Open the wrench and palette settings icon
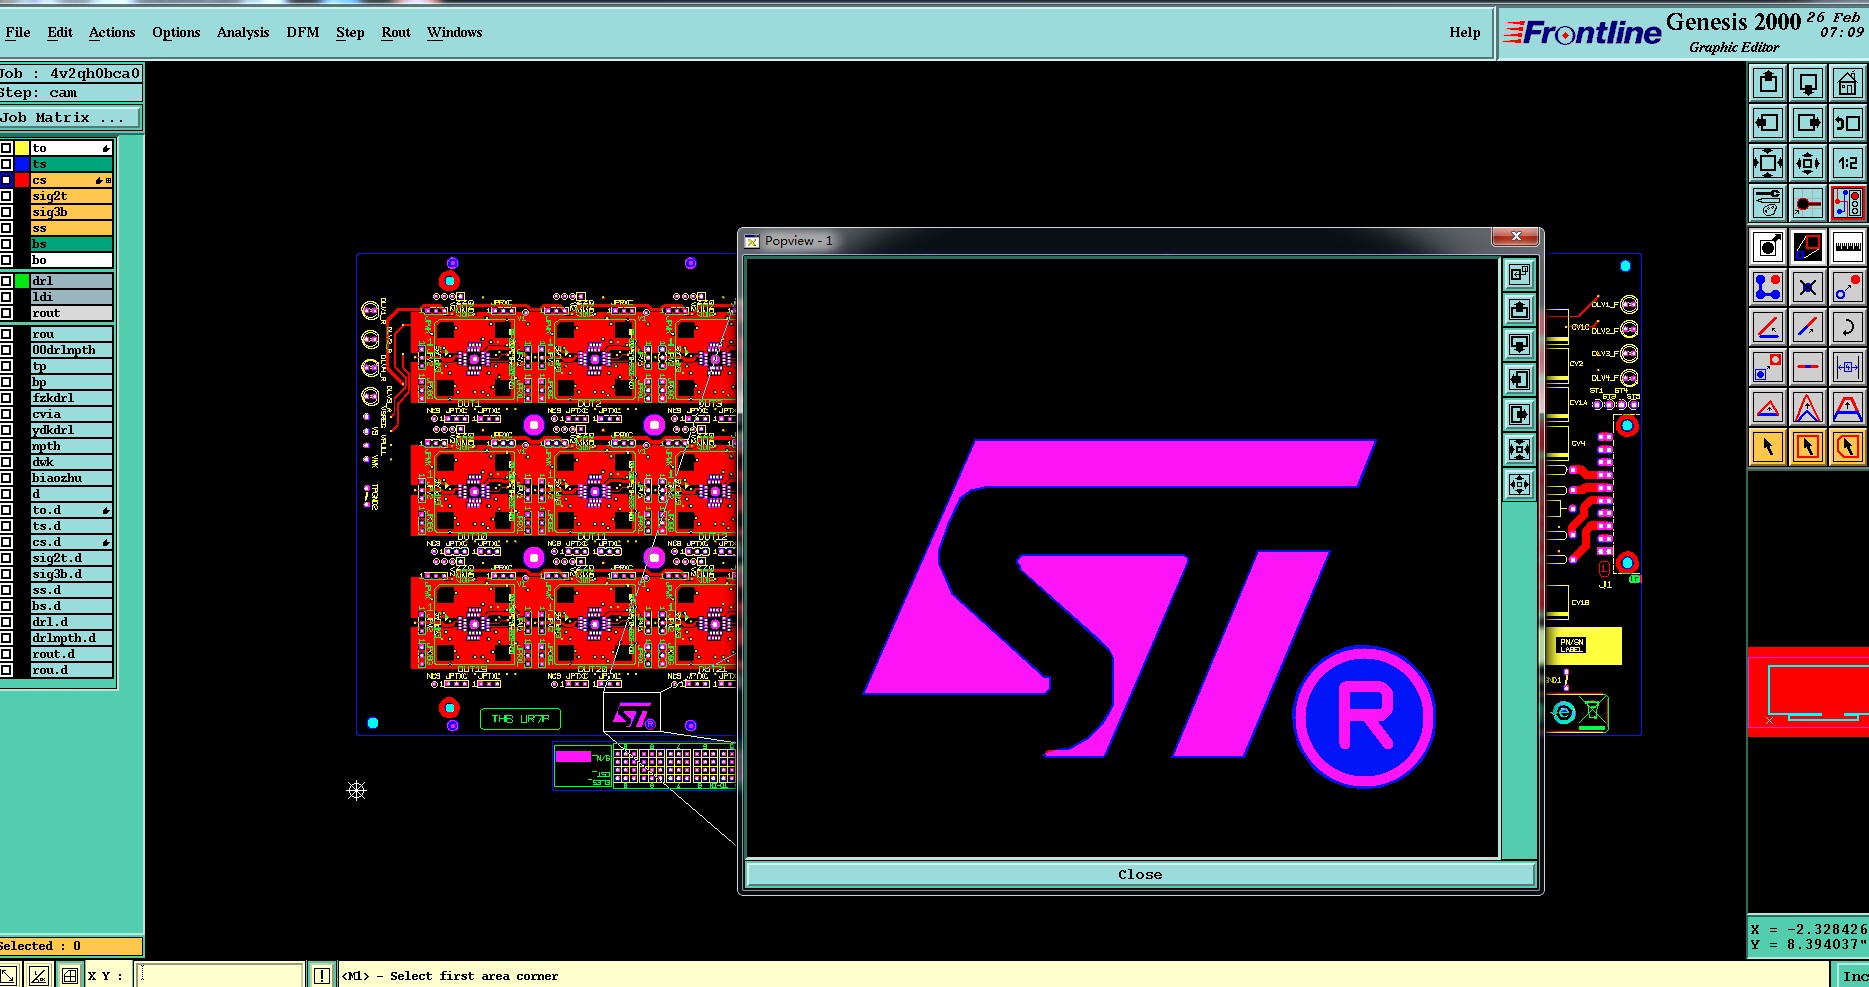This screenshot has height=987, width=1869. (x=1768, y=203)
